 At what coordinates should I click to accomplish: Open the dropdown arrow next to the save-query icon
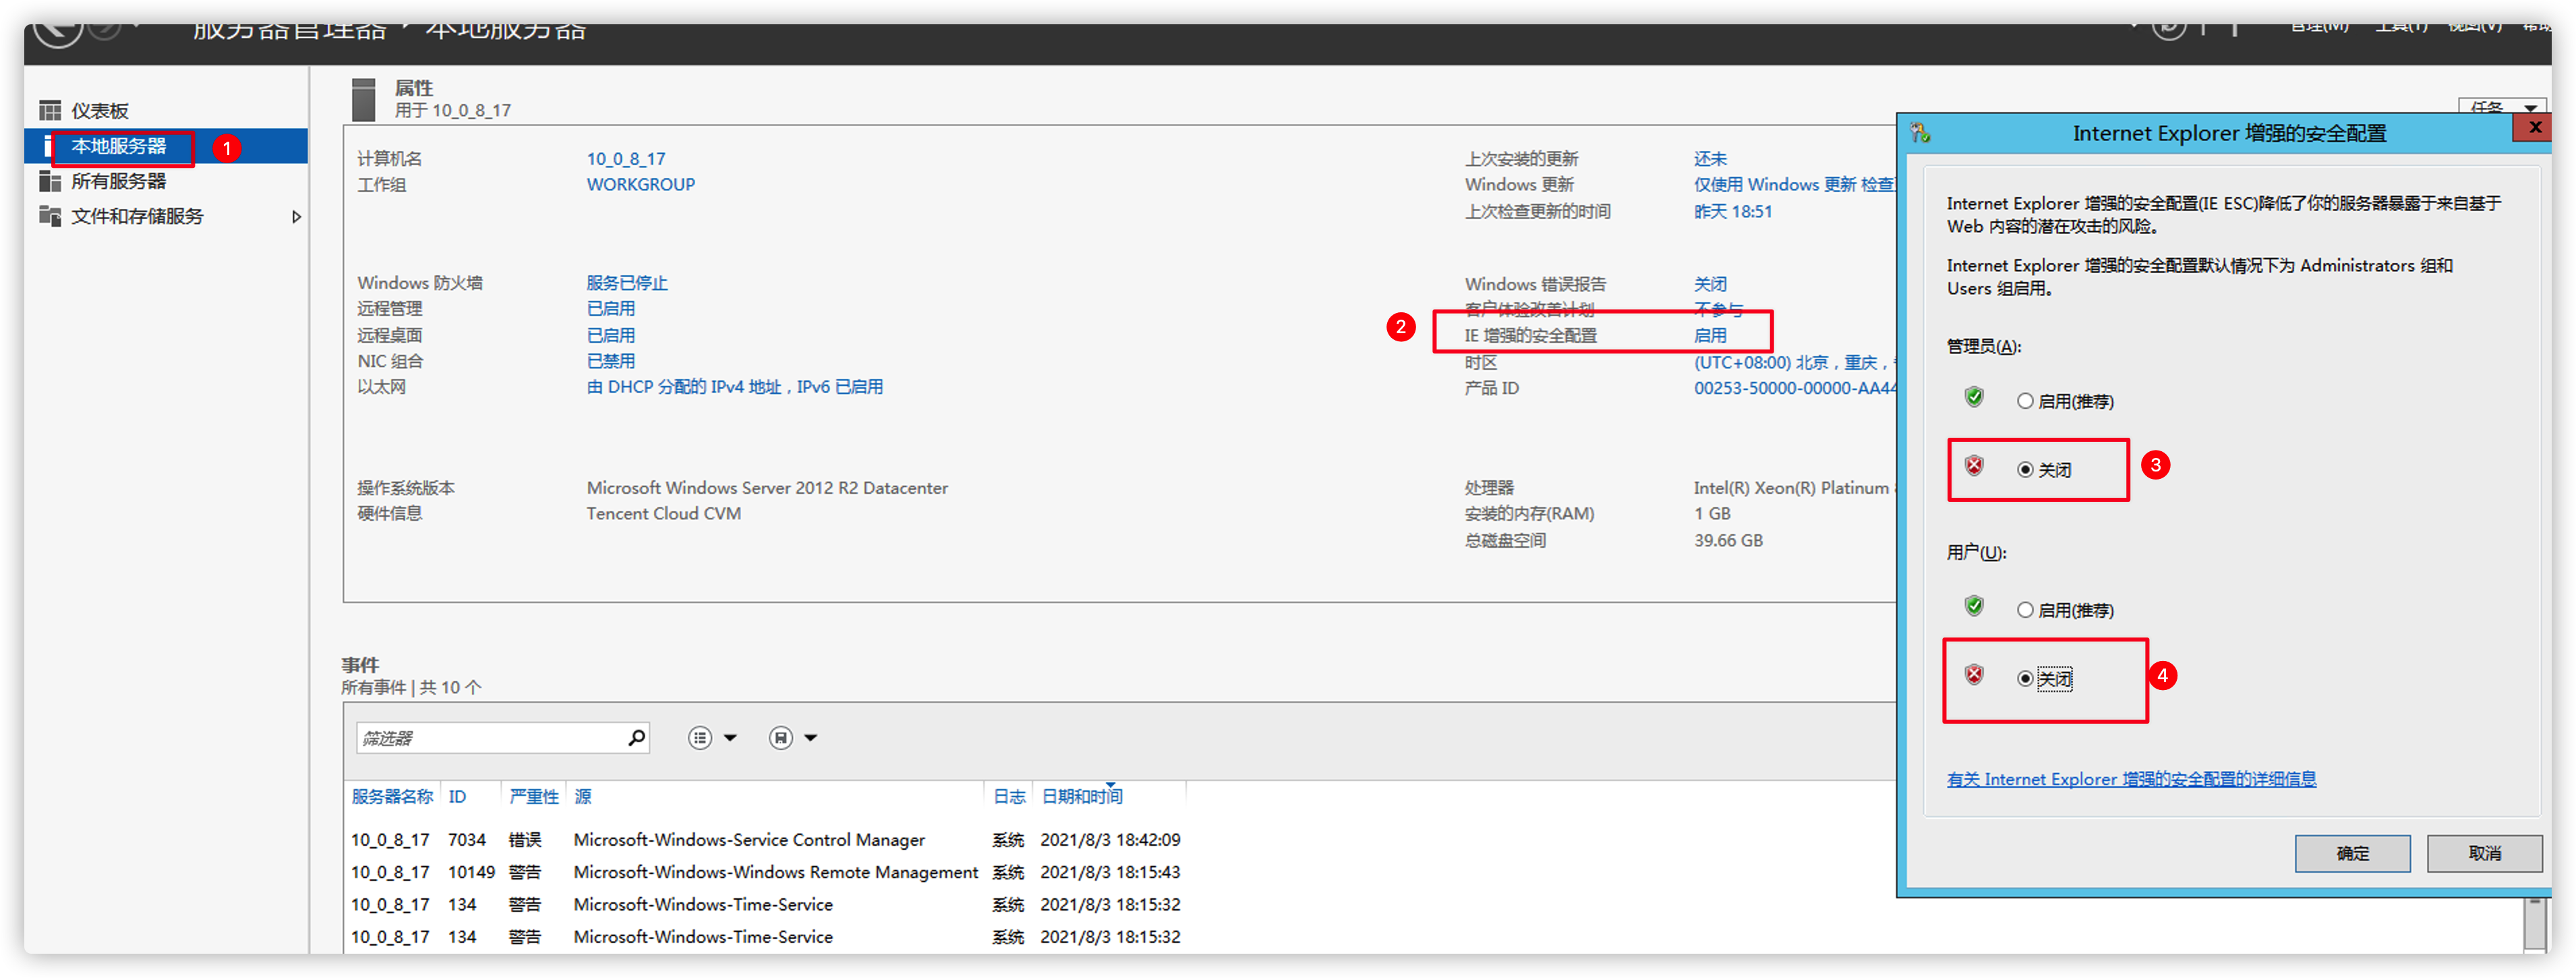[x=811, y=738]
